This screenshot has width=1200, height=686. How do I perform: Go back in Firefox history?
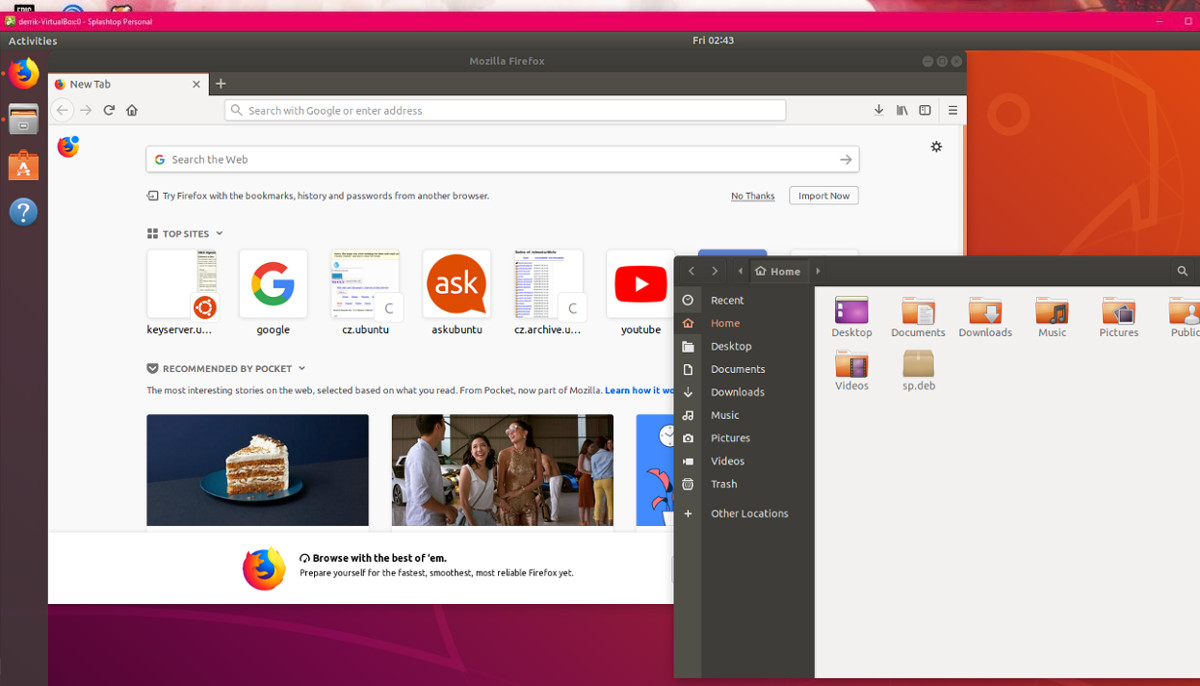coord(63,111)
